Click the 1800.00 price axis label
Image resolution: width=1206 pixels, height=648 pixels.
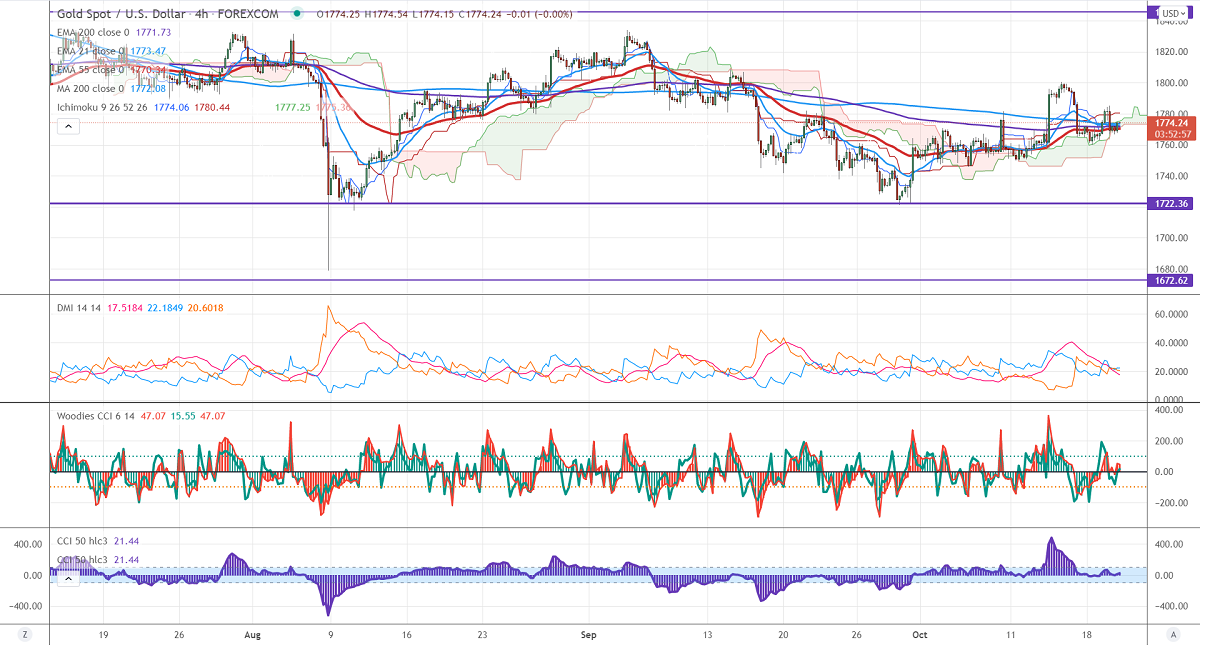pyautogui.click(x=1171, y=83)
